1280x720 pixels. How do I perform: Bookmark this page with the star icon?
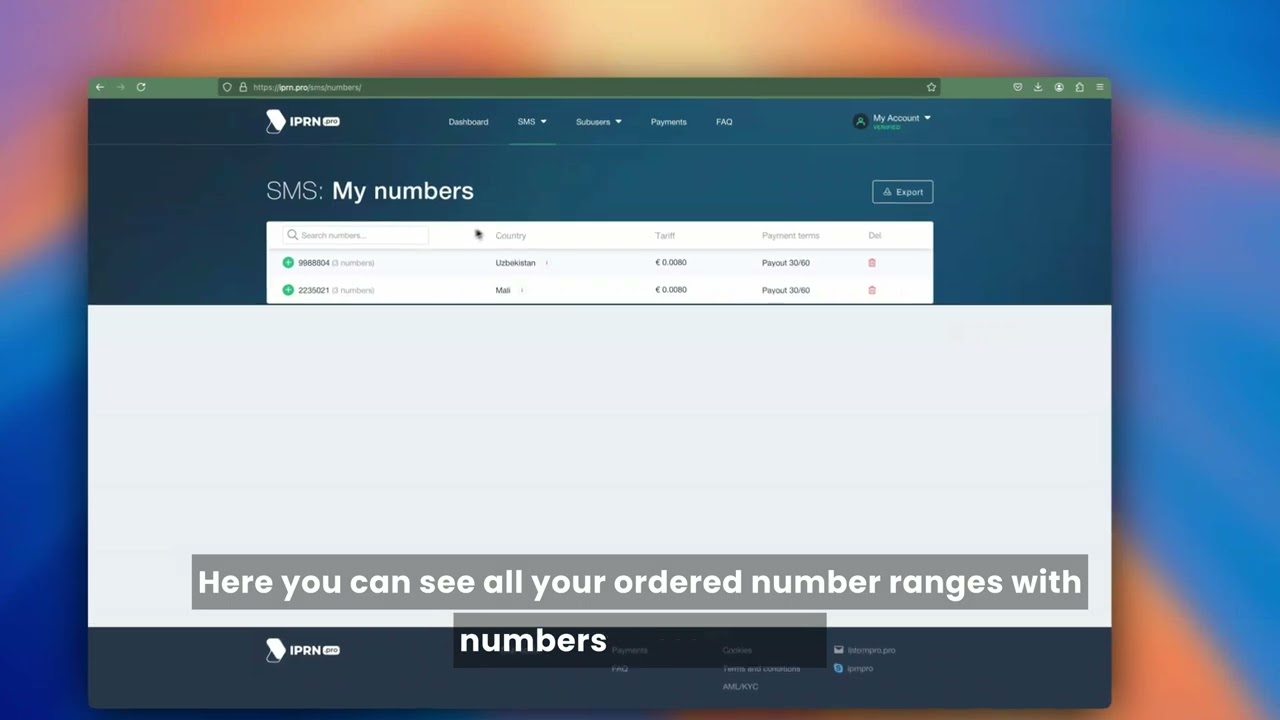click(x=931, y=87)
